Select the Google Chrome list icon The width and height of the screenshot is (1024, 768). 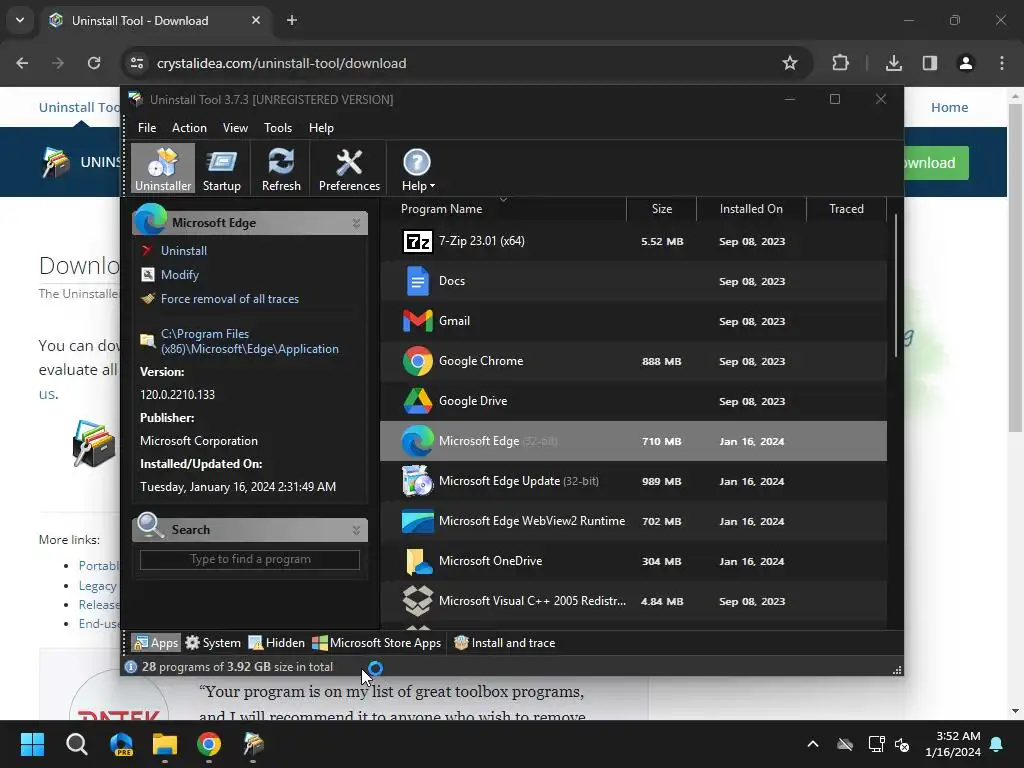[417, 361]
